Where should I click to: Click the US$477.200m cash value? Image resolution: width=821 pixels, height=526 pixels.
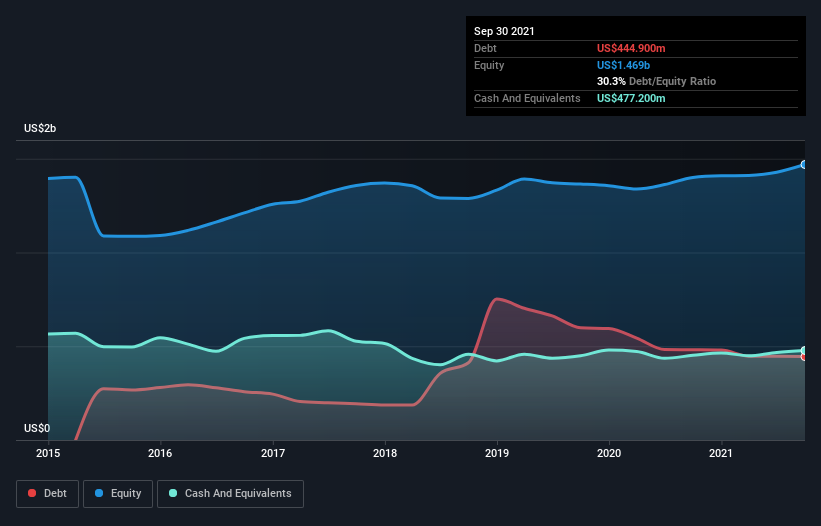tap(631, 98)
